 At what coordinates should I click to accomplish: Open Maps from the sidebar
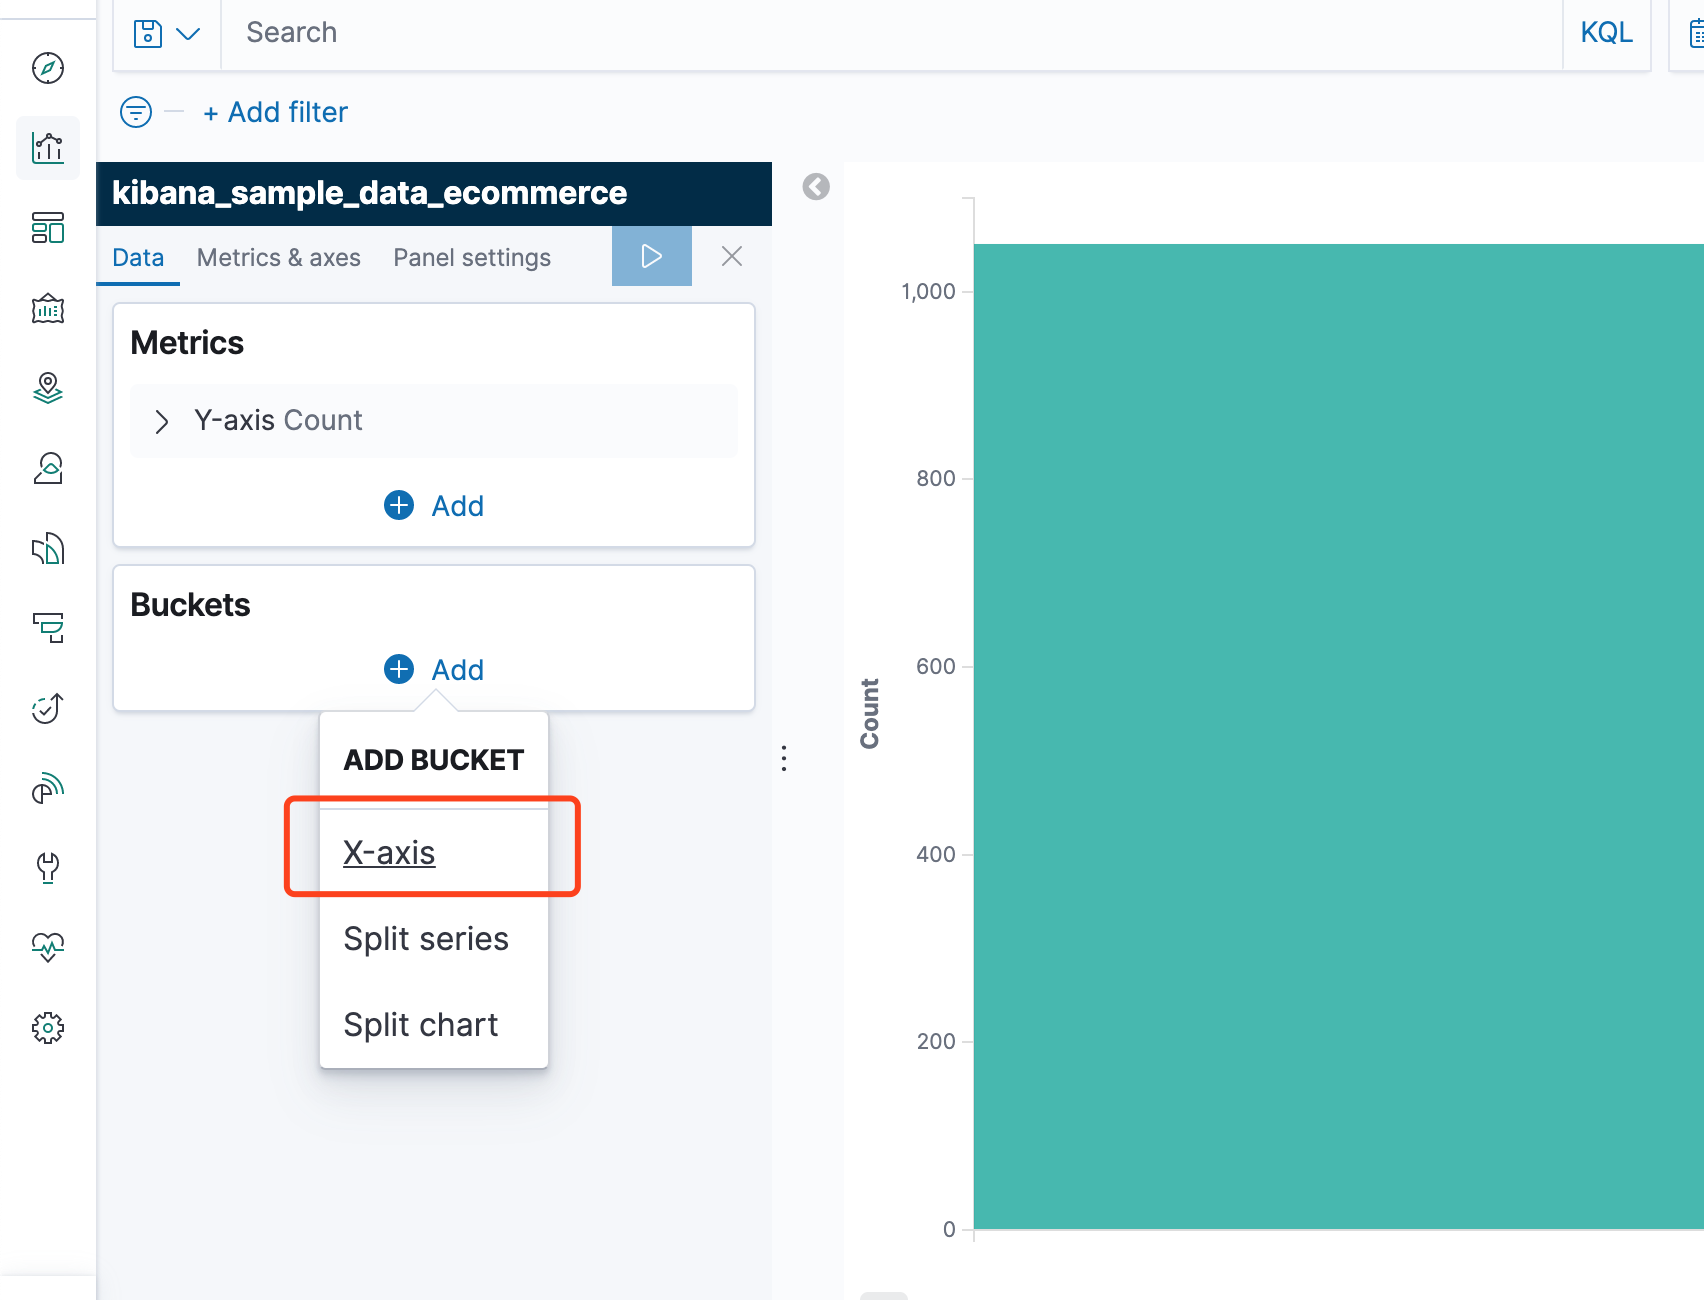48,388
